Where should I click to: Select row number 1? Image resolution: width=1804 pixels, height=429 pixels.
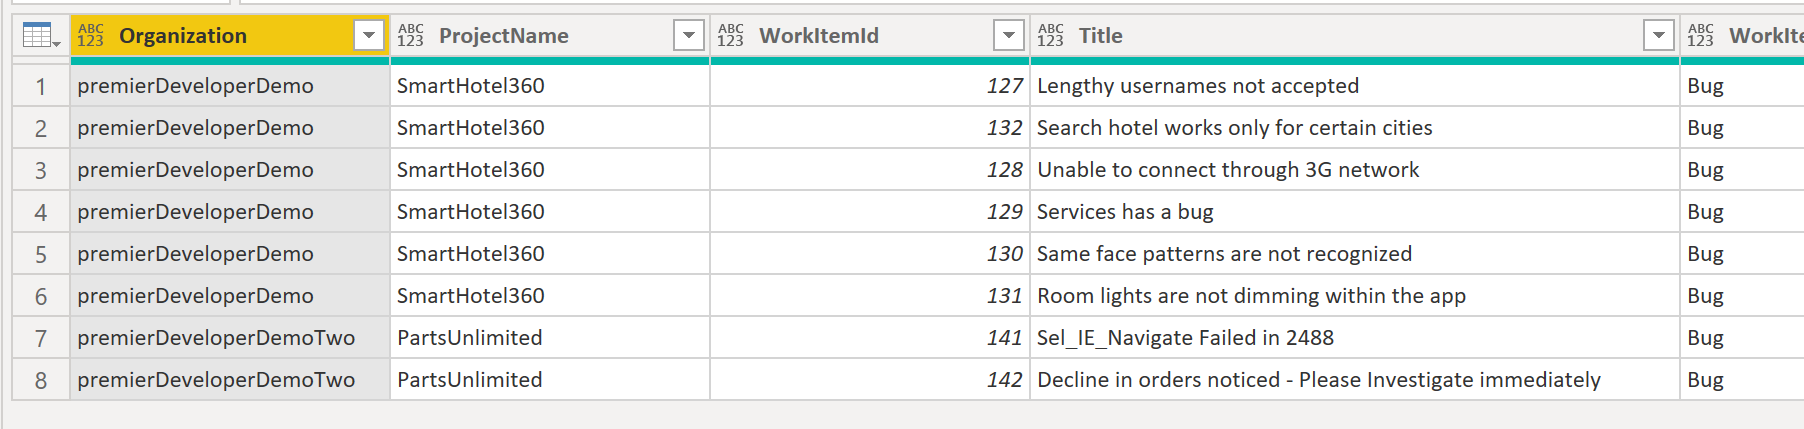(41, 87)
